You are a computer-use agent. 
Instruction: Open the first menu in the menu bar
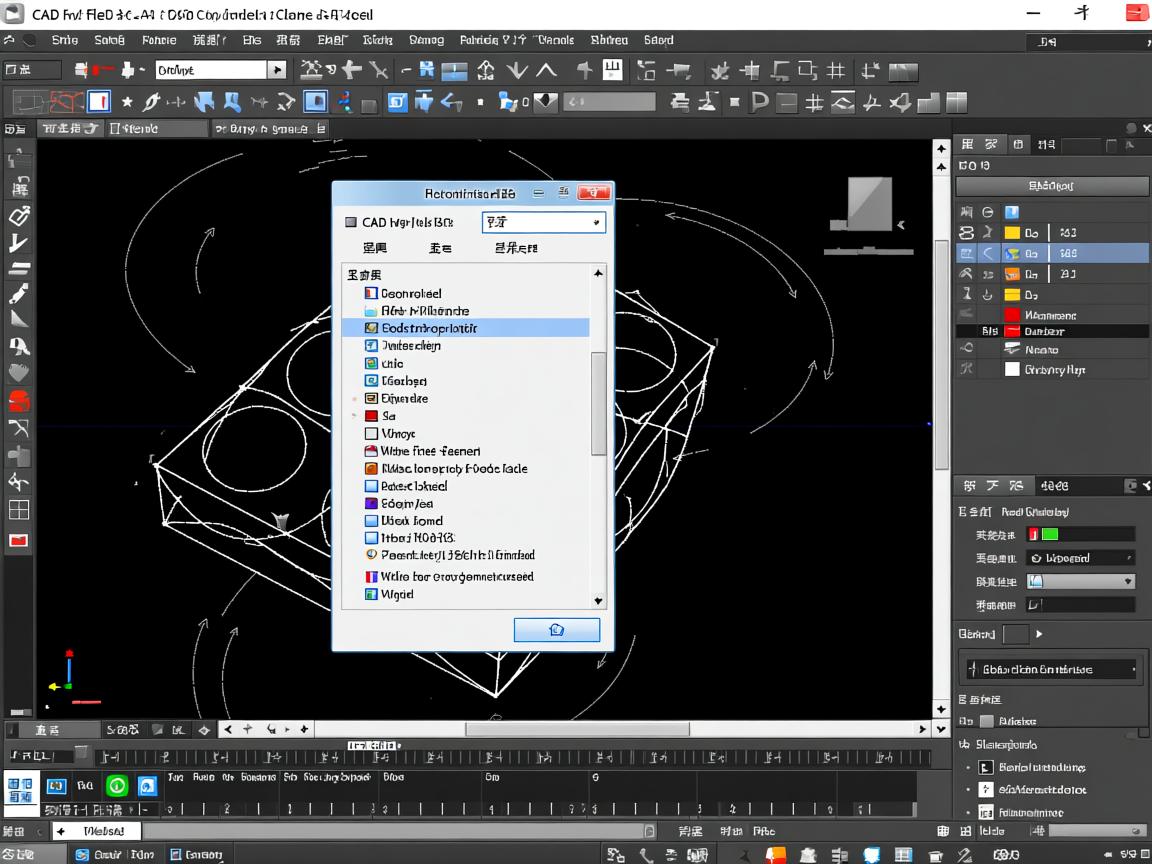click(x=64, y=41)
